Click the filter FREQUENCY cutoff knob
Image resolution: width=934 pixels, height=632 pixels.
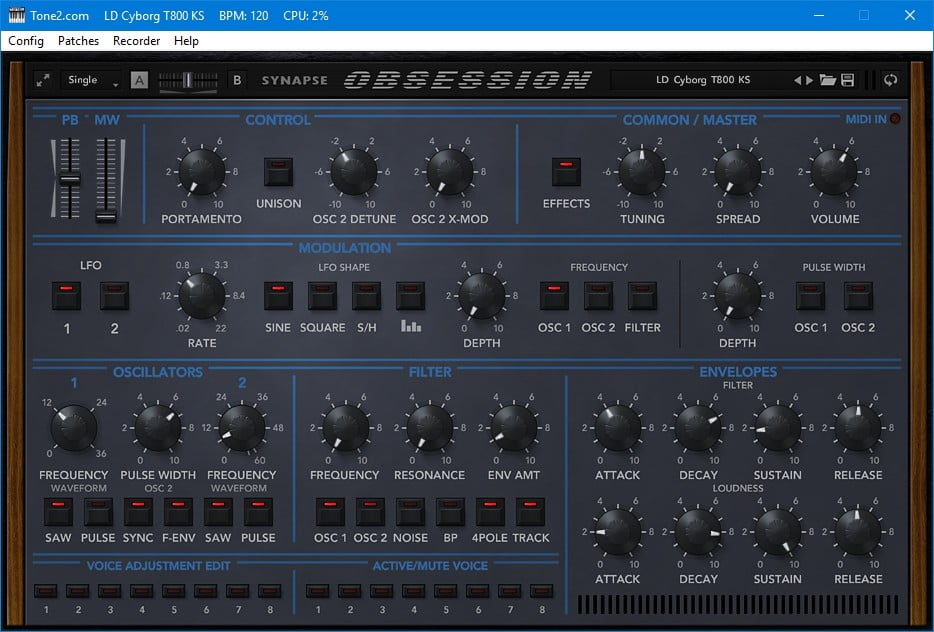click(x=345, y=428)
